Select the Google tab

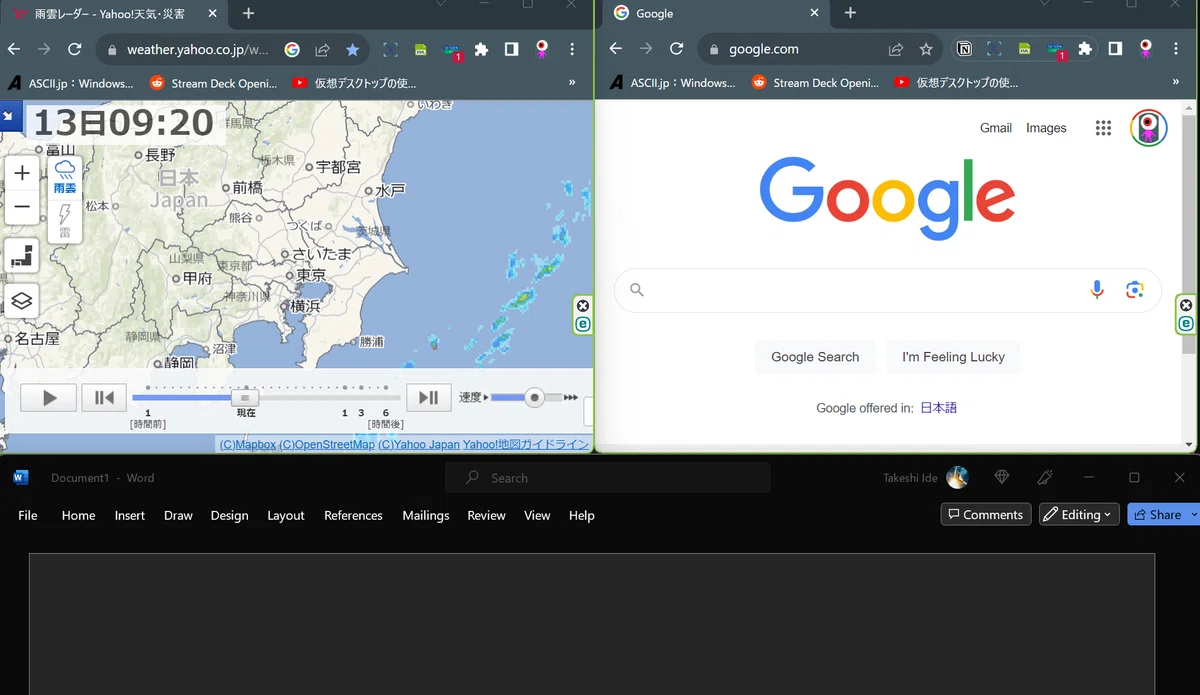click(x=715, y=14)
